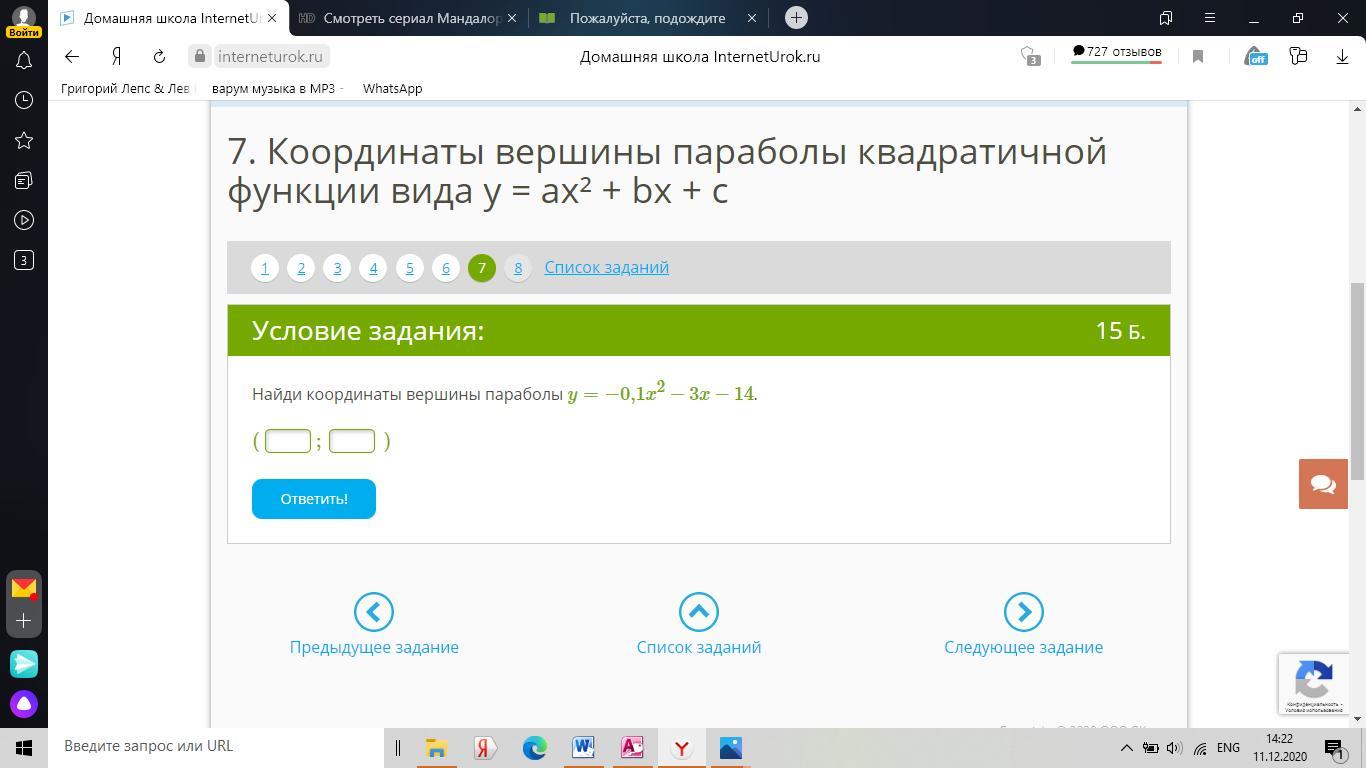Screen dimensions: 1366x768
Task: Open File Explorer from taskbar
Action: [x=436, y=748]
